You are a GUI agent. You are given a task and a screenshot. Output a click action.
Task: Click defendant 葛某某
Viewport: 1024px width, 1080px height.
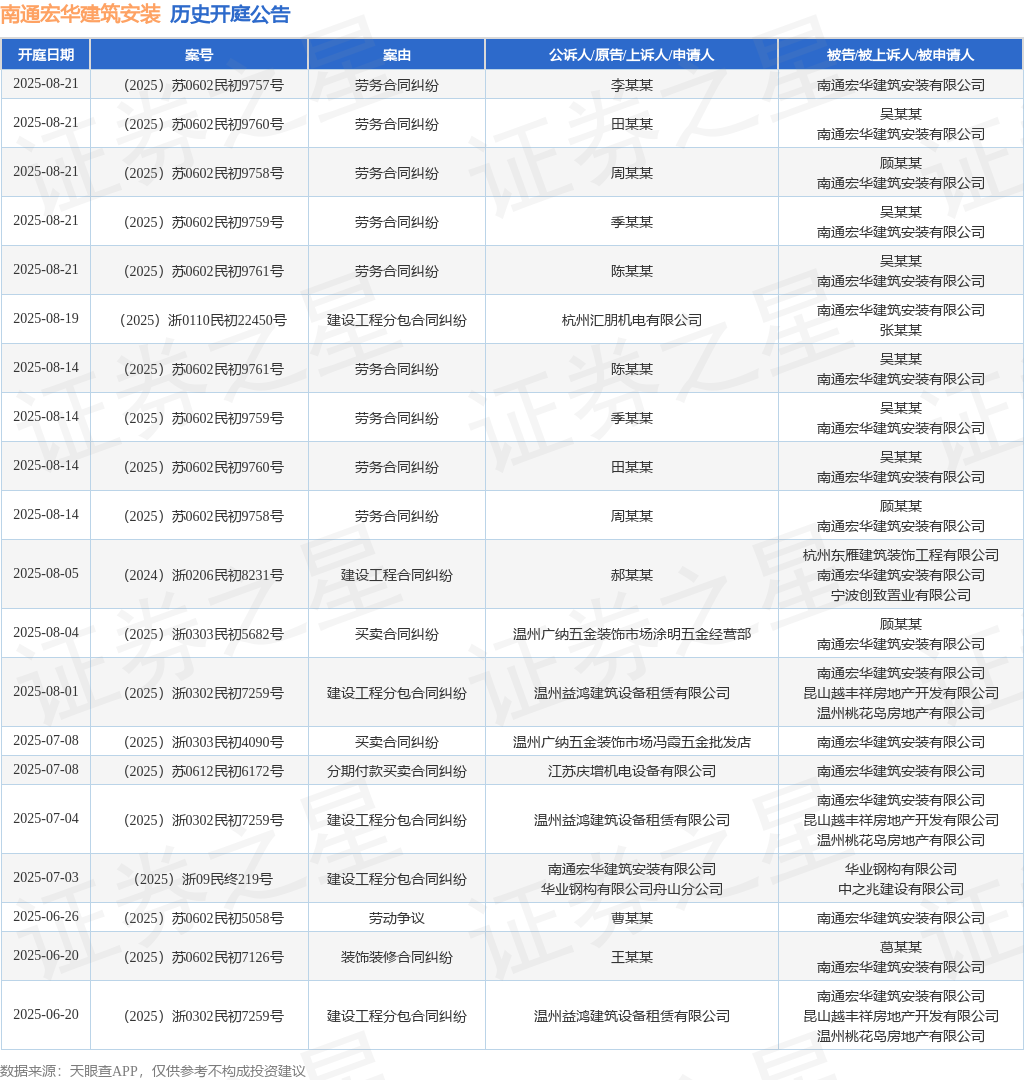point(900,948)
